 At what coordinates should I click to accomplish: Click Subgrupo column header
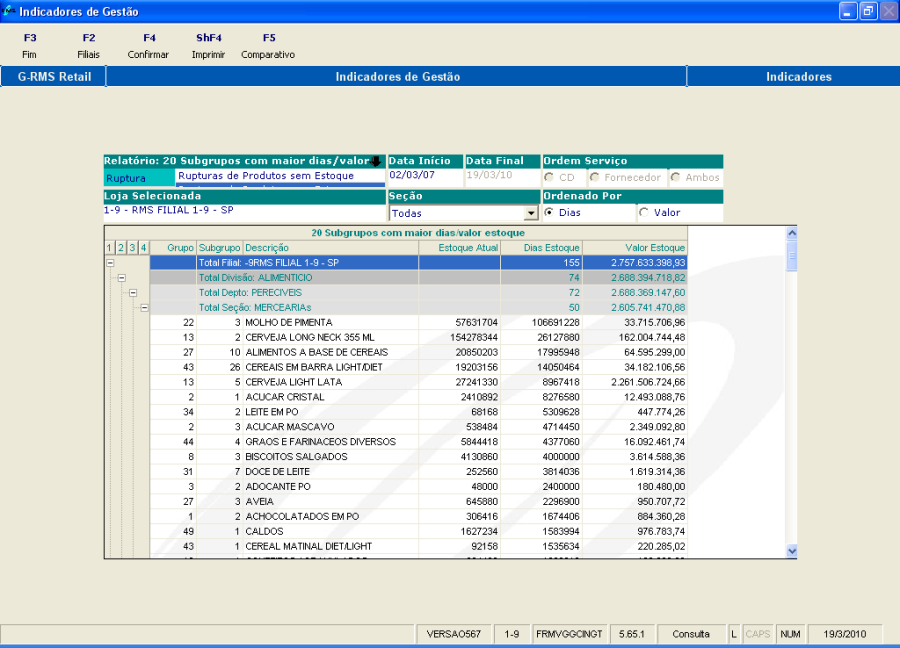click(220, 248)
